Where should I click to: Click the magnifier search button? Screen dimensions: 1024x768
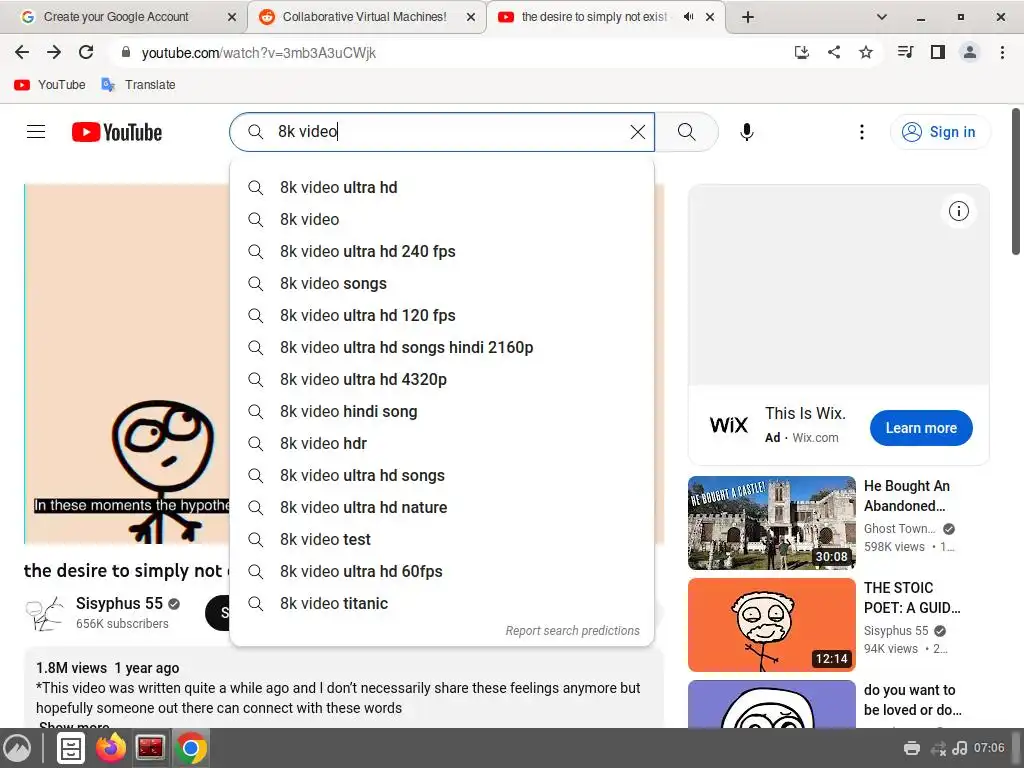tap(686, 132)
